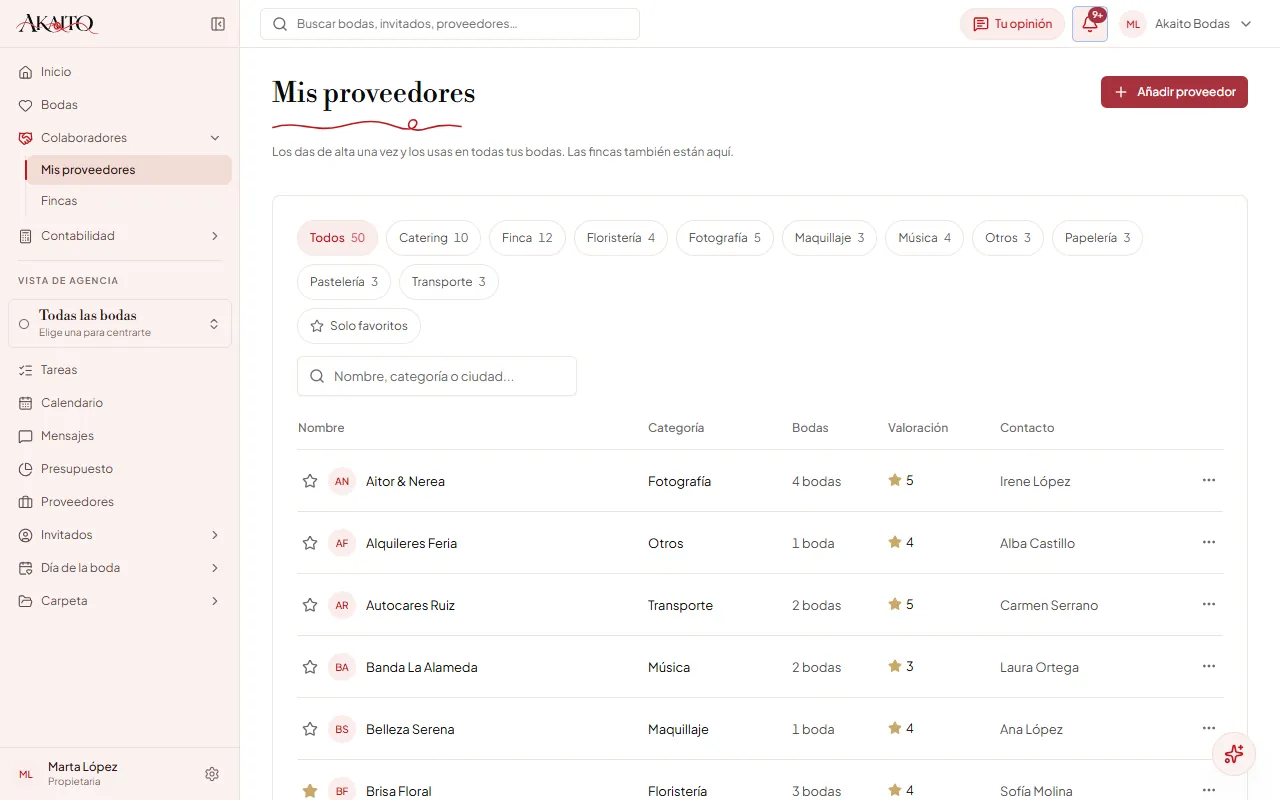The image size is (1280, 800).
Task: Expand Día de la boda section
Action: click(x=120, y=568)
